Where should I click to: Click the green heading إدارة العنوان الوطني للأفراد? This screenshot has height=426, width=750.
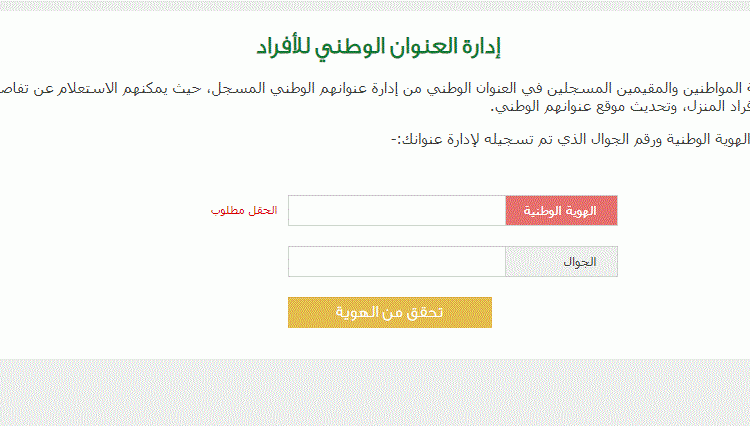tap(378, 47)
